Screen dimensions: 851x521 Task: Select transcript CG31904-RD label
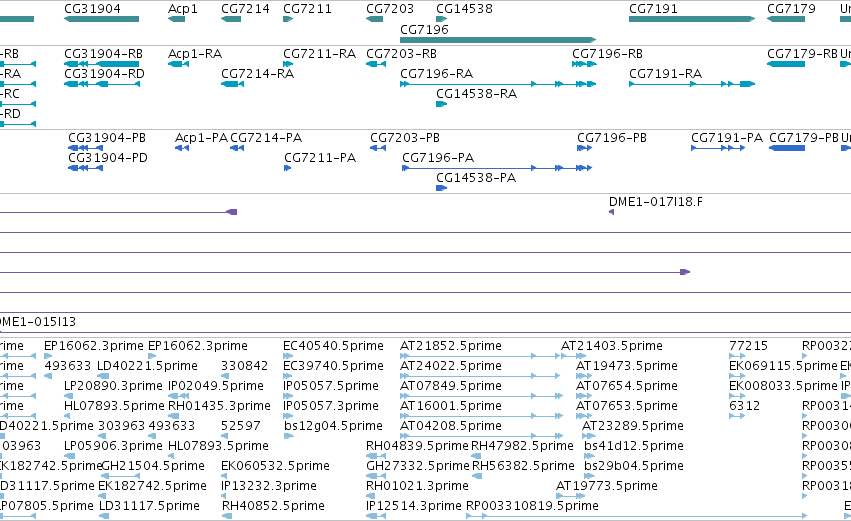tap(104, 74)
